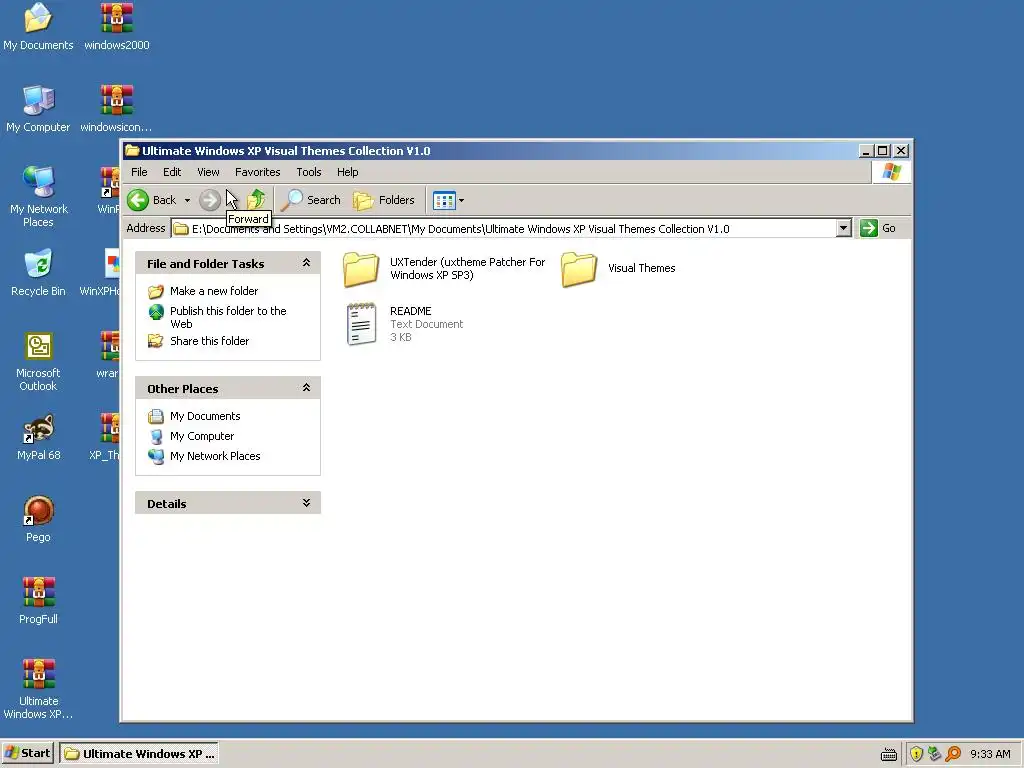The height and width of the screenshot is (768, 1024).
Task: Select the ProgFull archive on the desktop
Action: coord(38,601)
